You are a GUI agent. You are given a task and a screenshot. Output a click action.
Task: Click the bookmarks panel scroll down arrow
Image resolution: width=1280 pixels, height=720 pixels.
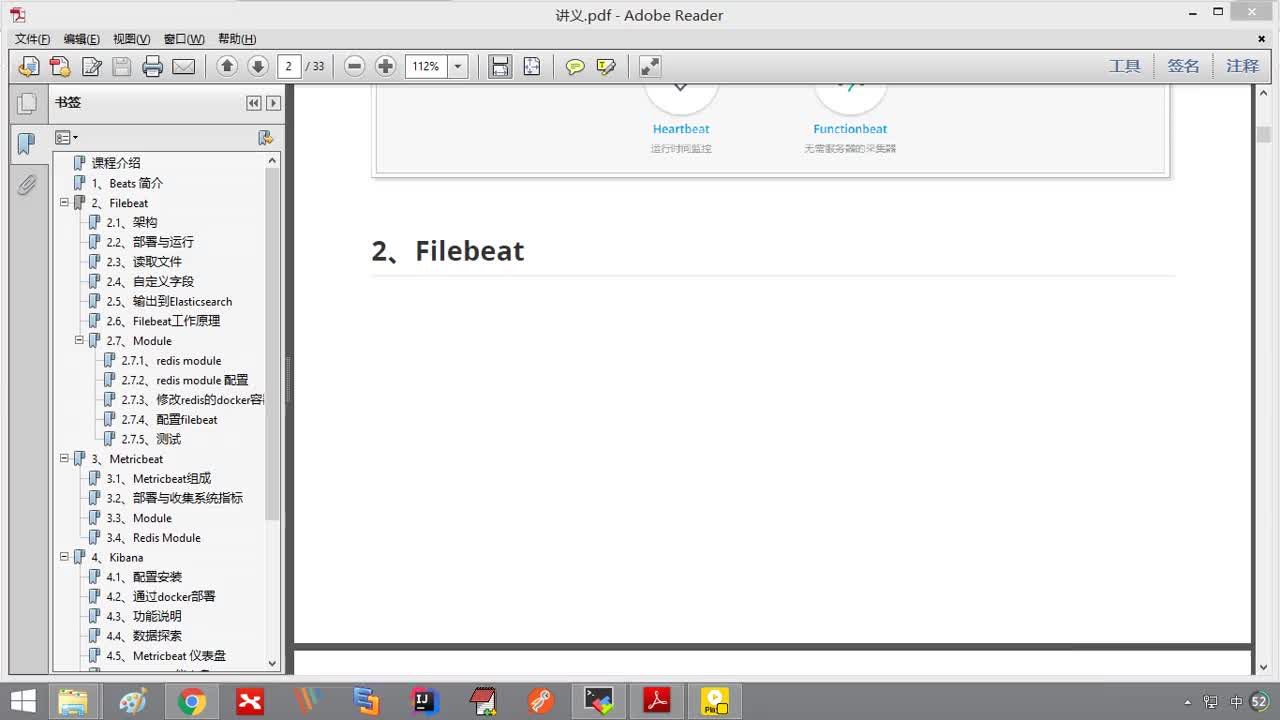(272, 663)
